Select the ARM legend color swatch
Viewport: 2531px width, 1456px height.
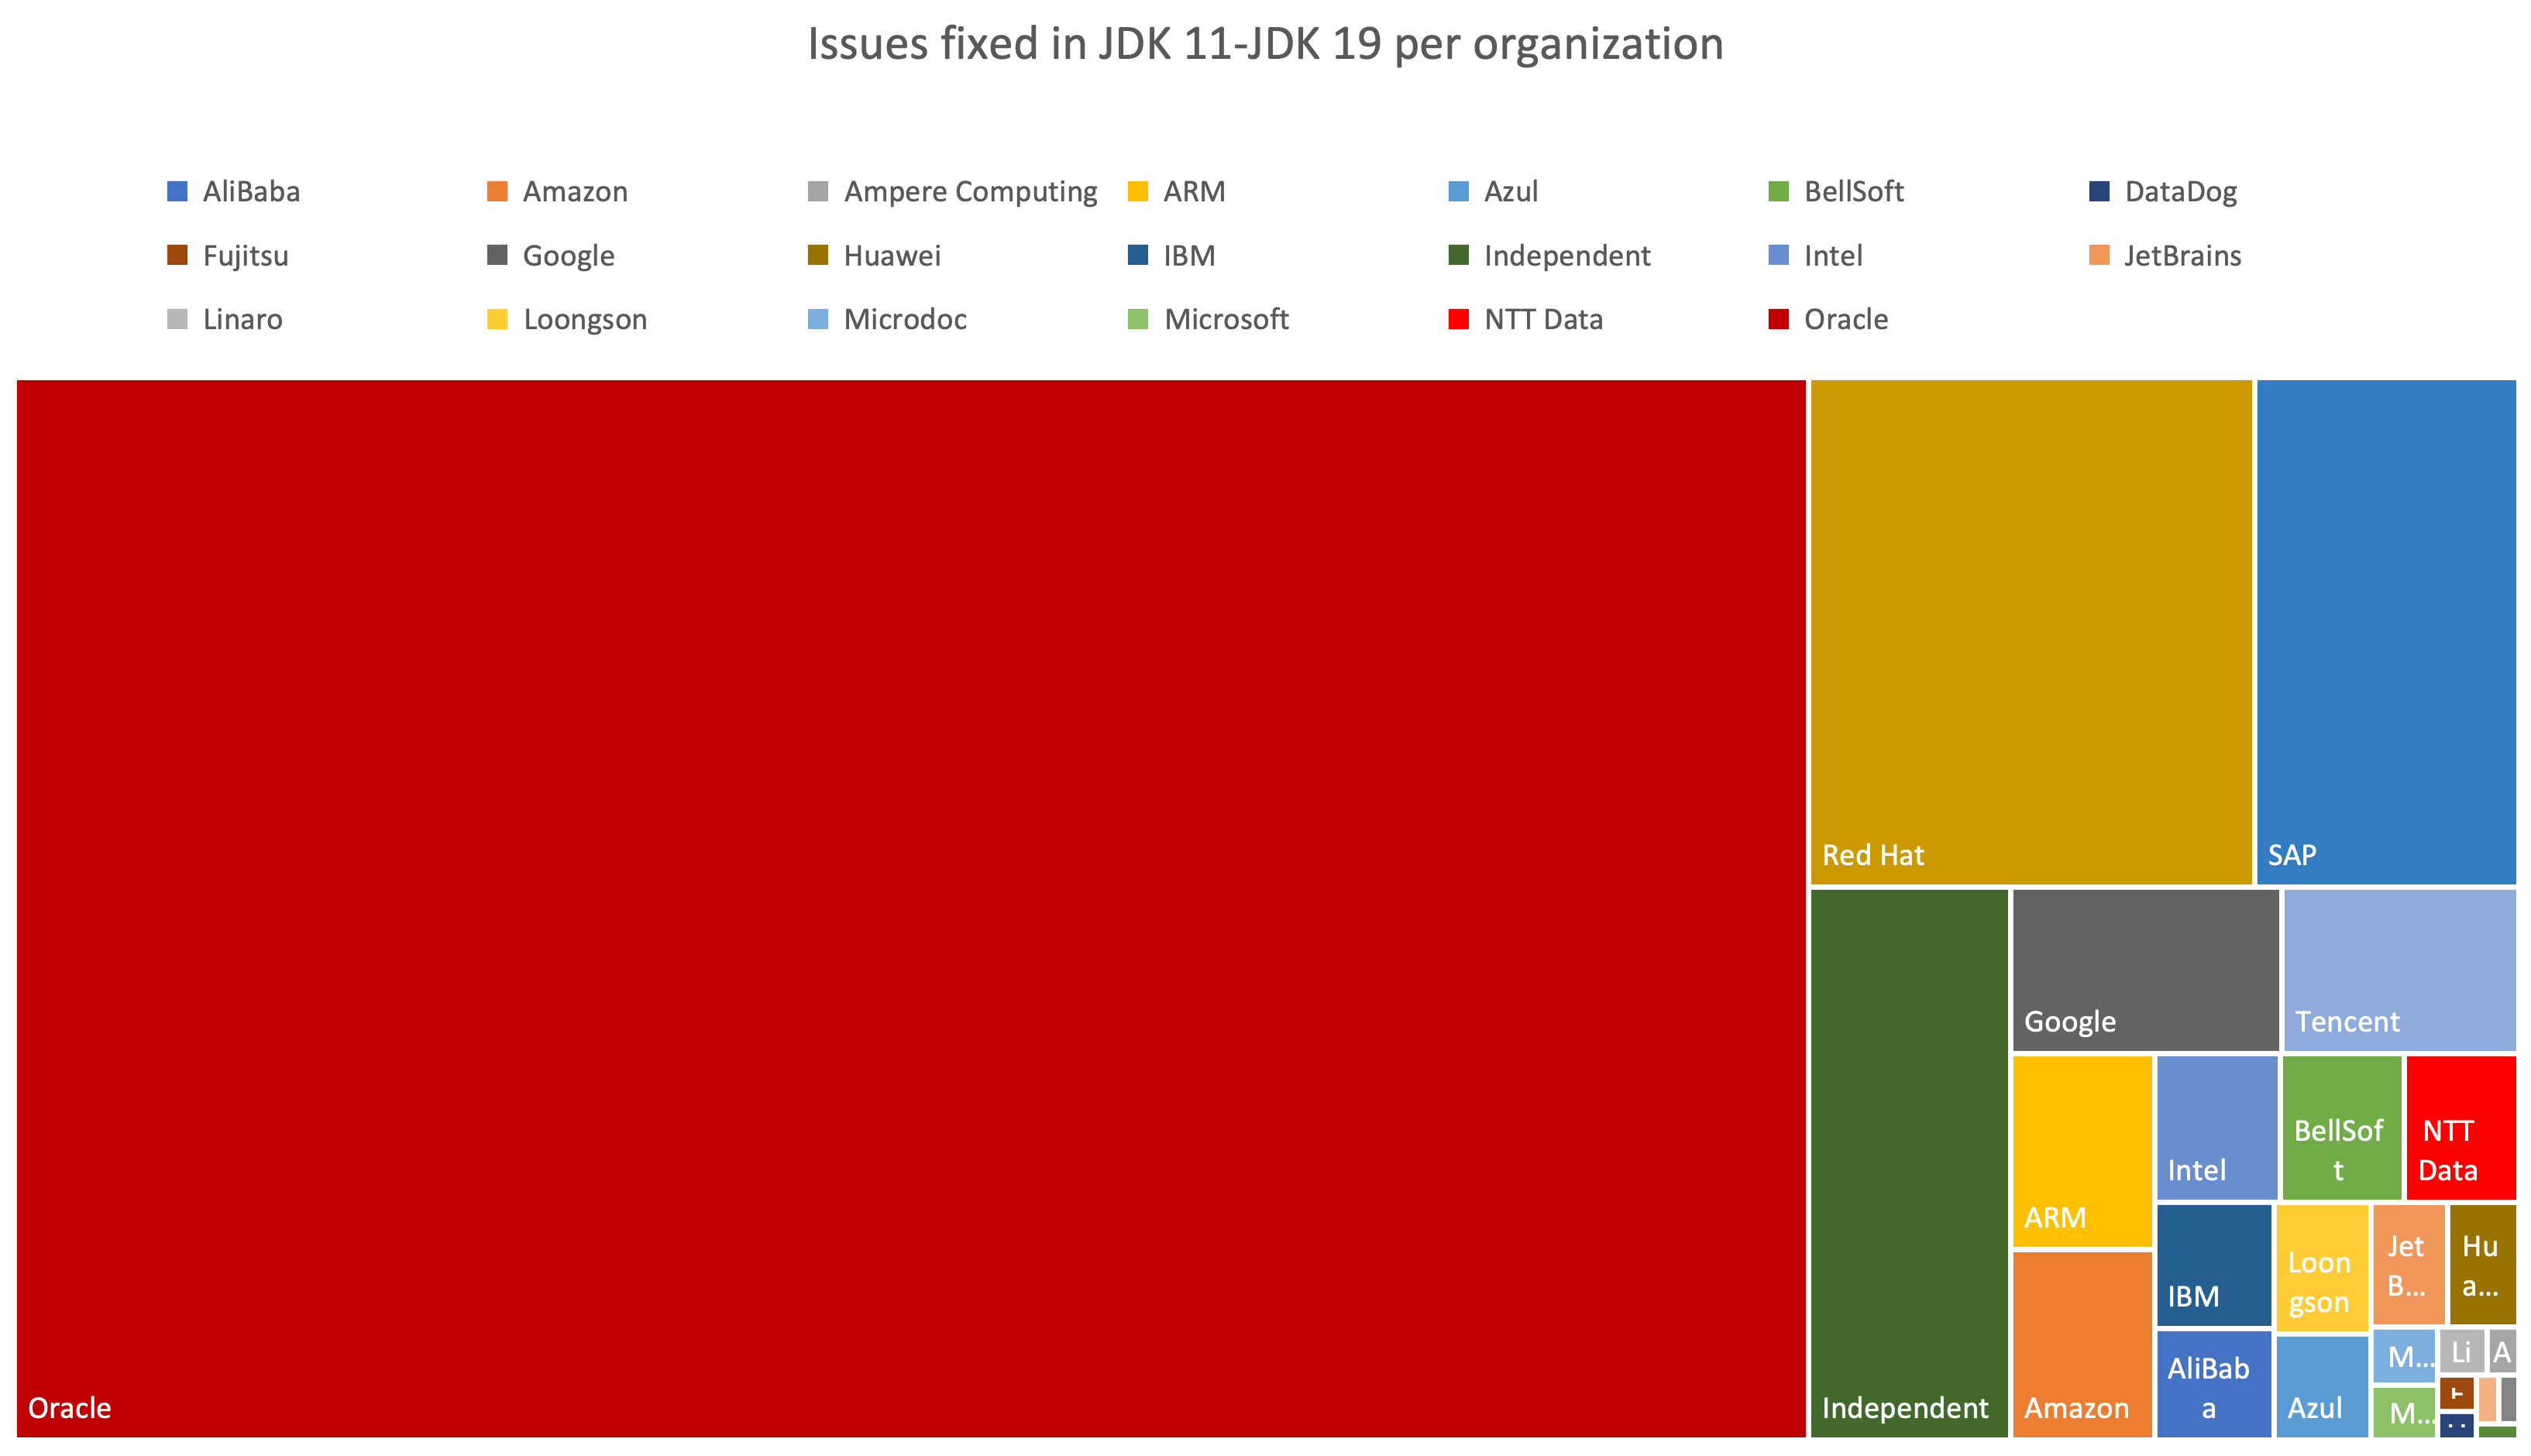1138,191
